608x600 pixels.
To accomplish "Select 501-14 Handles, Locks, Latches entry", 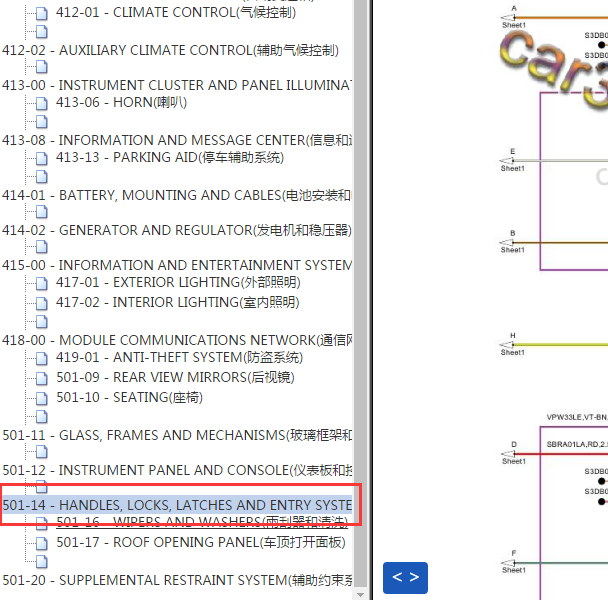I will (x=176, y=505).
